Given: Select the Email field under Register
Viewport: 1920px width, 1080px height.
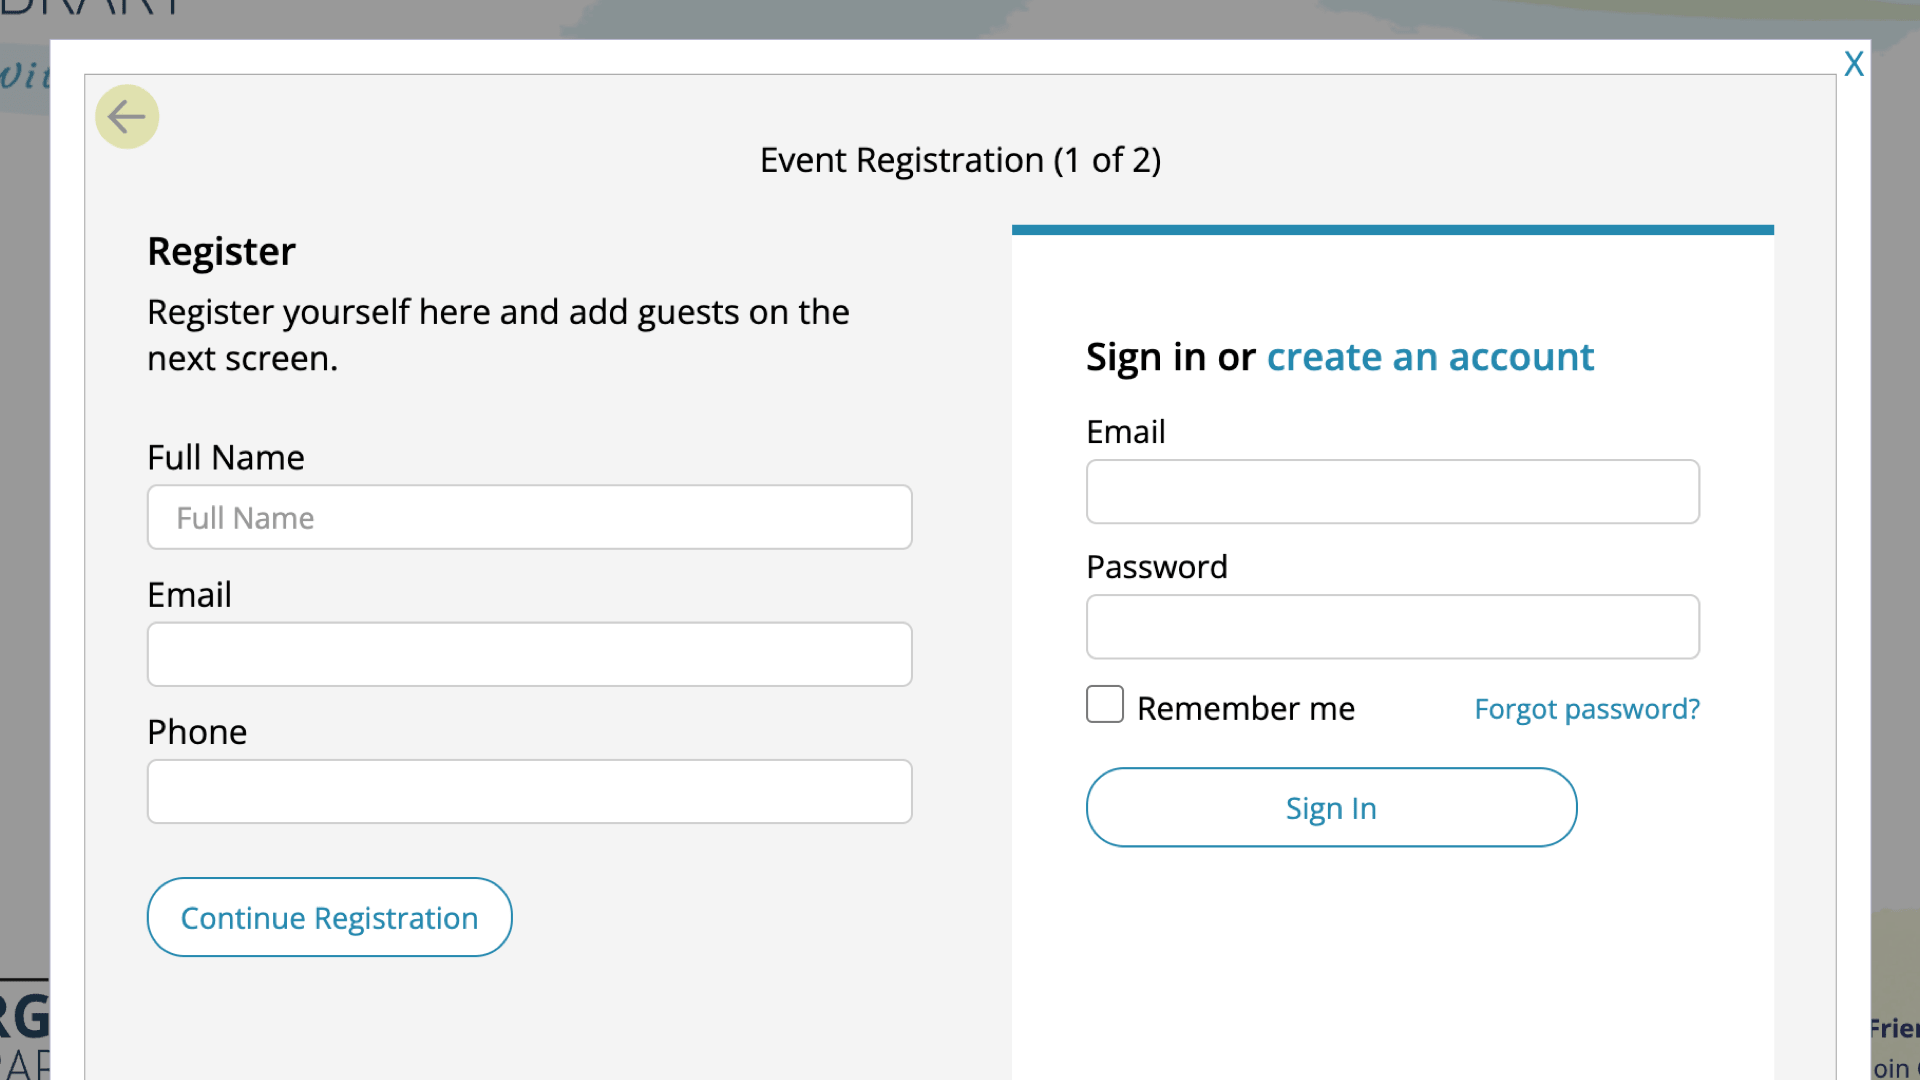Looking at the screenshot, I should click(529, 654).
